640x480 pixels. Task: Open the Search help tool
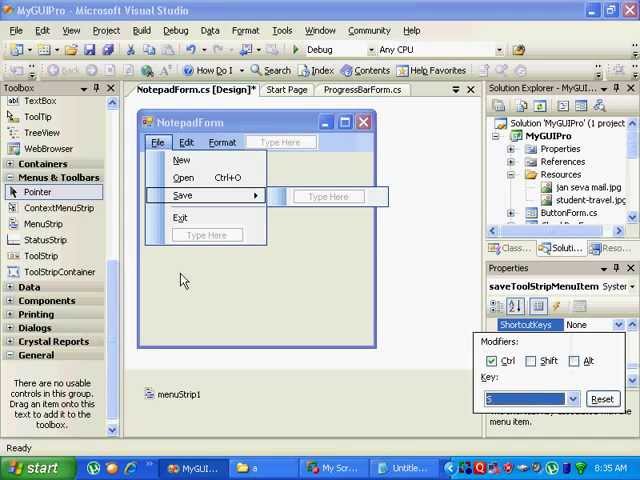(x=270, y=71)
